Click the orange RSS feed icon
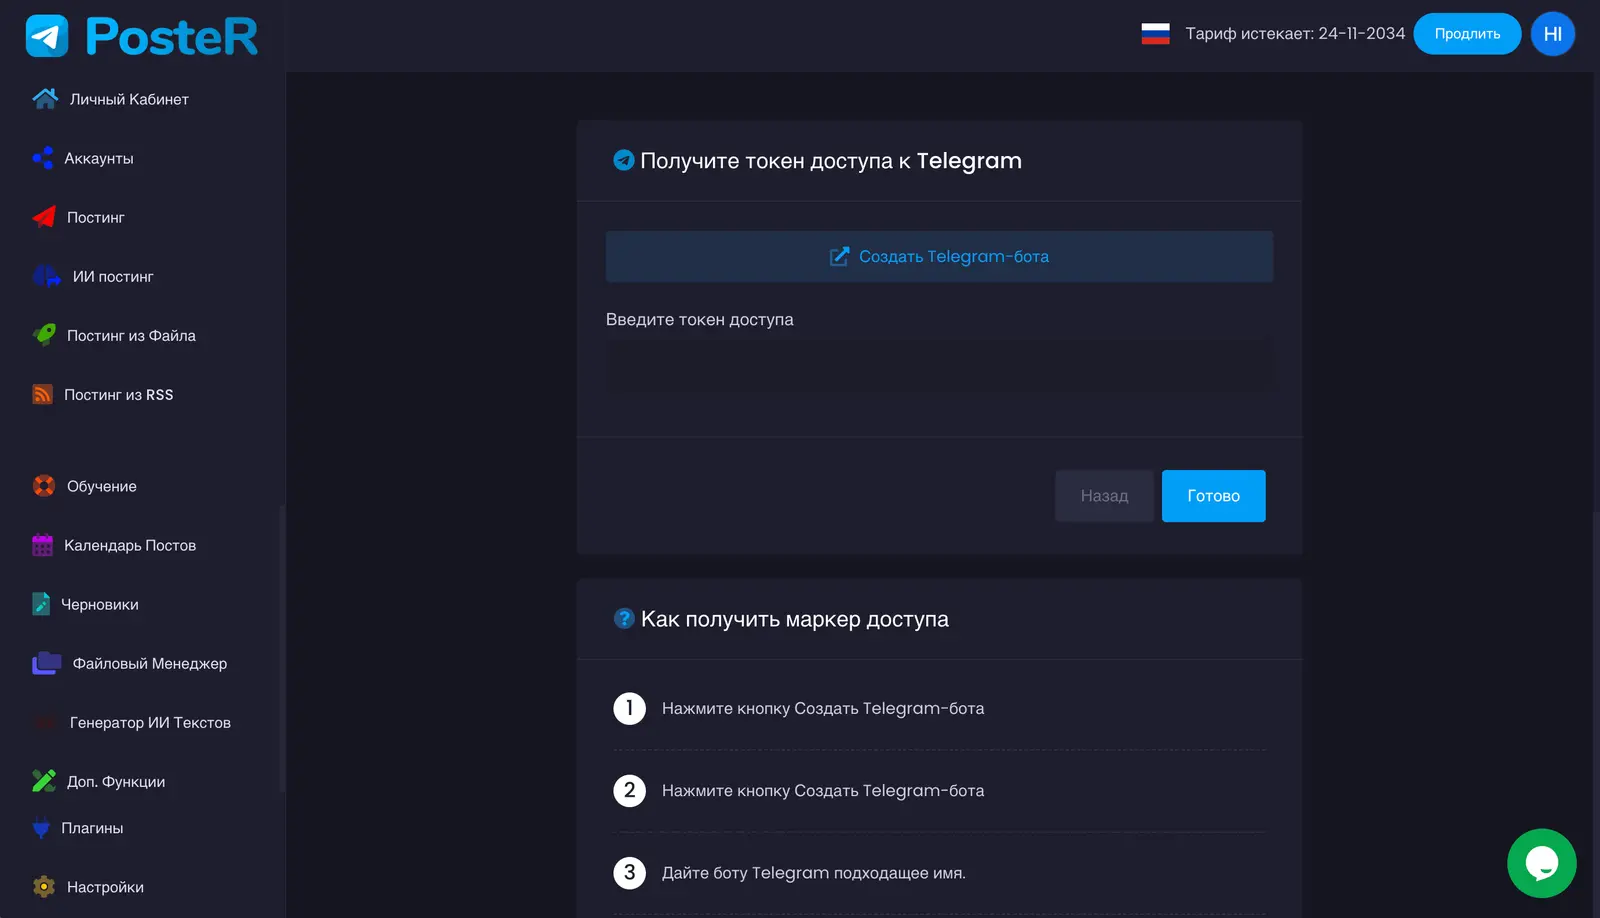This screenshot has height=918, width=1600. [42, 395]
